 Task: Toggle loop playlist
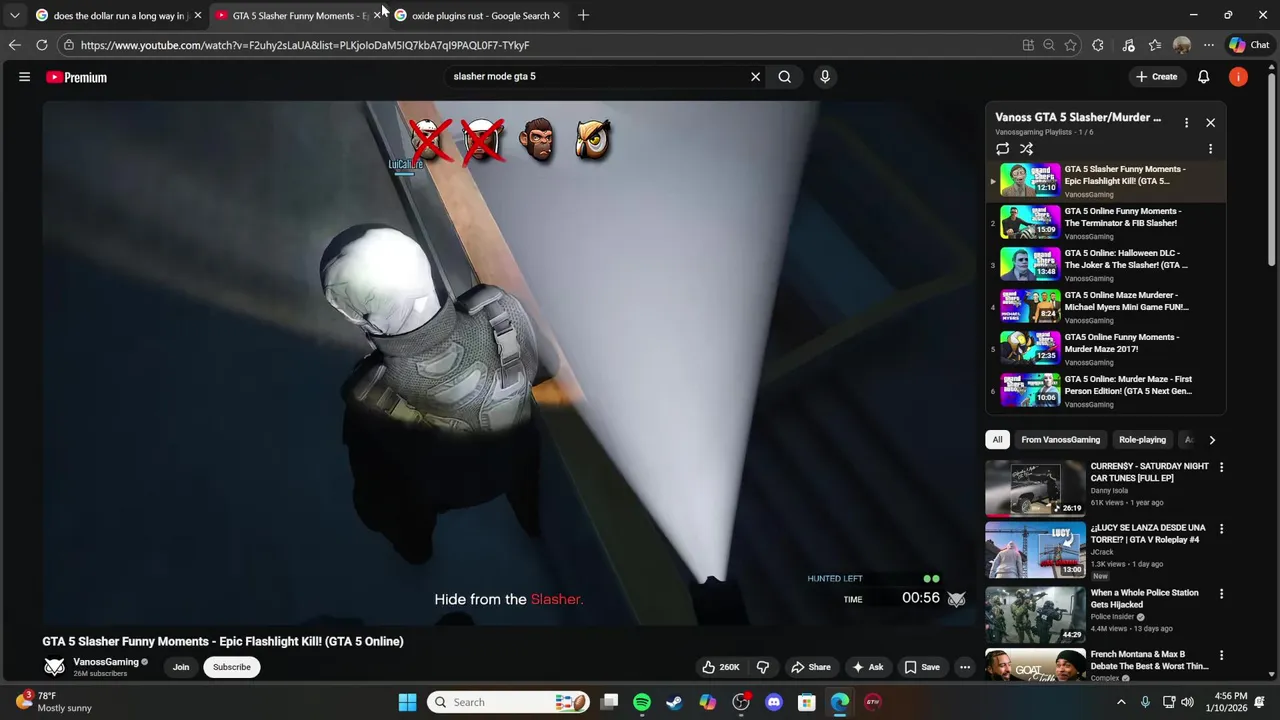tap(1002, 149)
